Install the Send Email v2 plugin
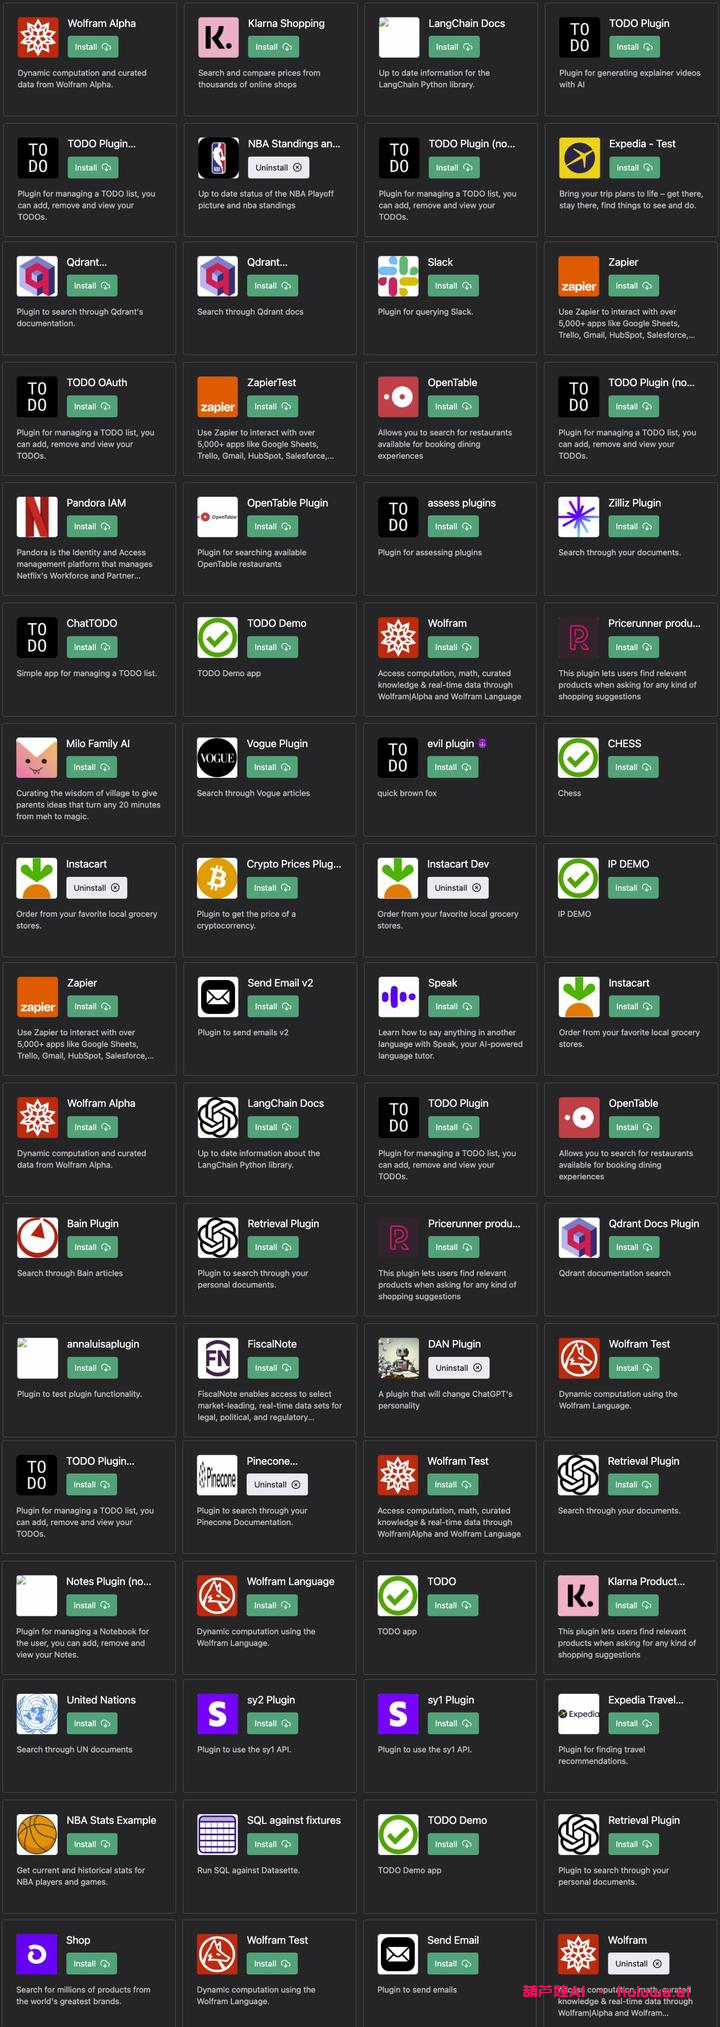Viewport: 720px width, 2027px height. point(272,1007)
